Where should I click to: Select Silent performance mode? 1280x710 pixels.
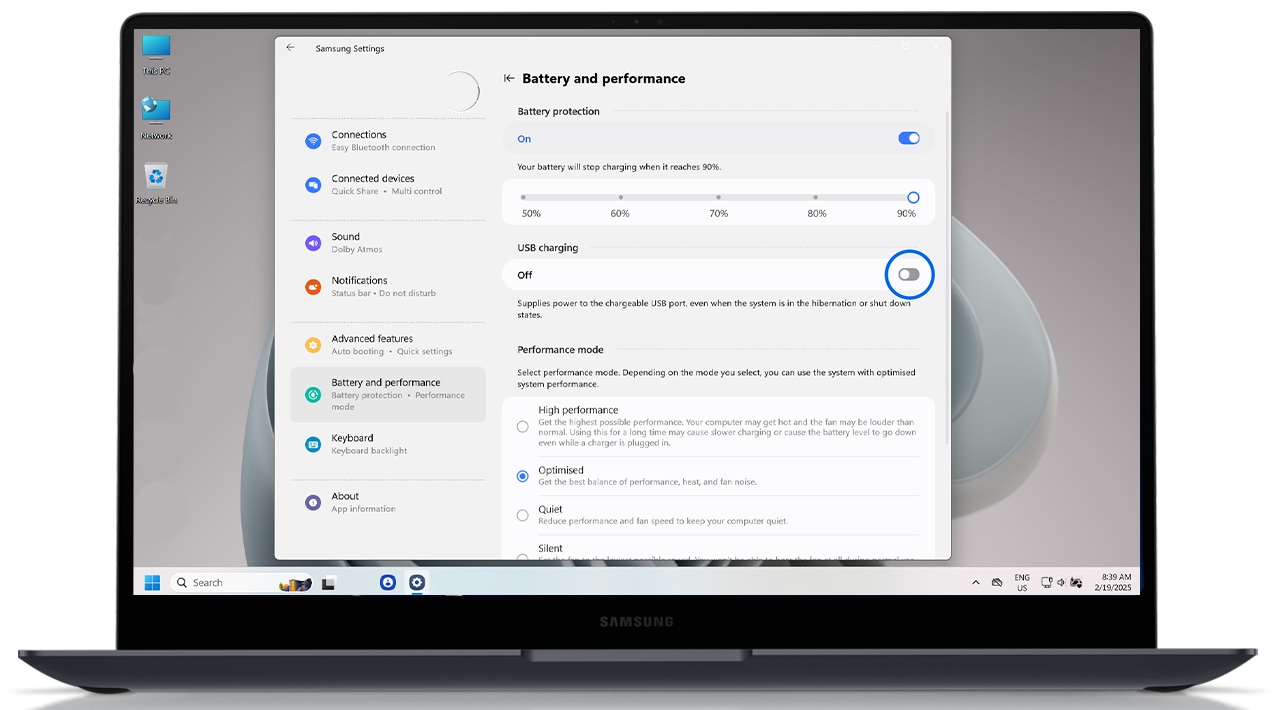click(522, 556)
